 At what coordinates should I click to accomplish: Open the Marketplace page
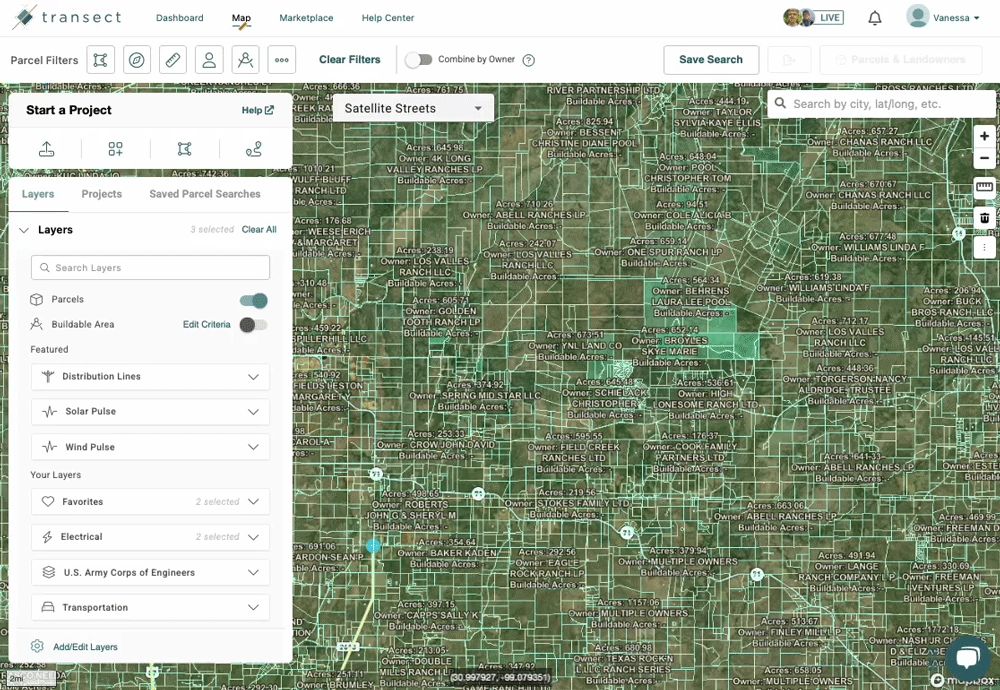point(306,18)
